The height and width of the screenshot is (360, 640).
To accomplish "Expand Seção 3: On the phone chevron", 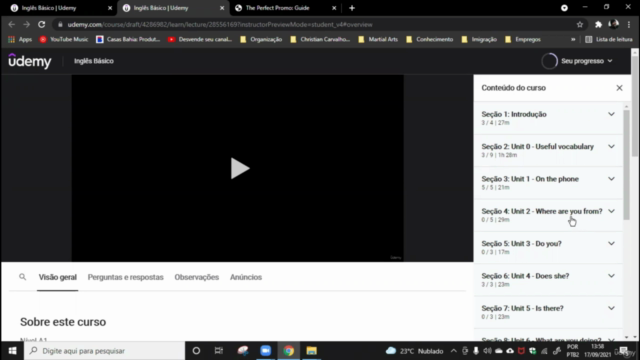I will point(611,179).
